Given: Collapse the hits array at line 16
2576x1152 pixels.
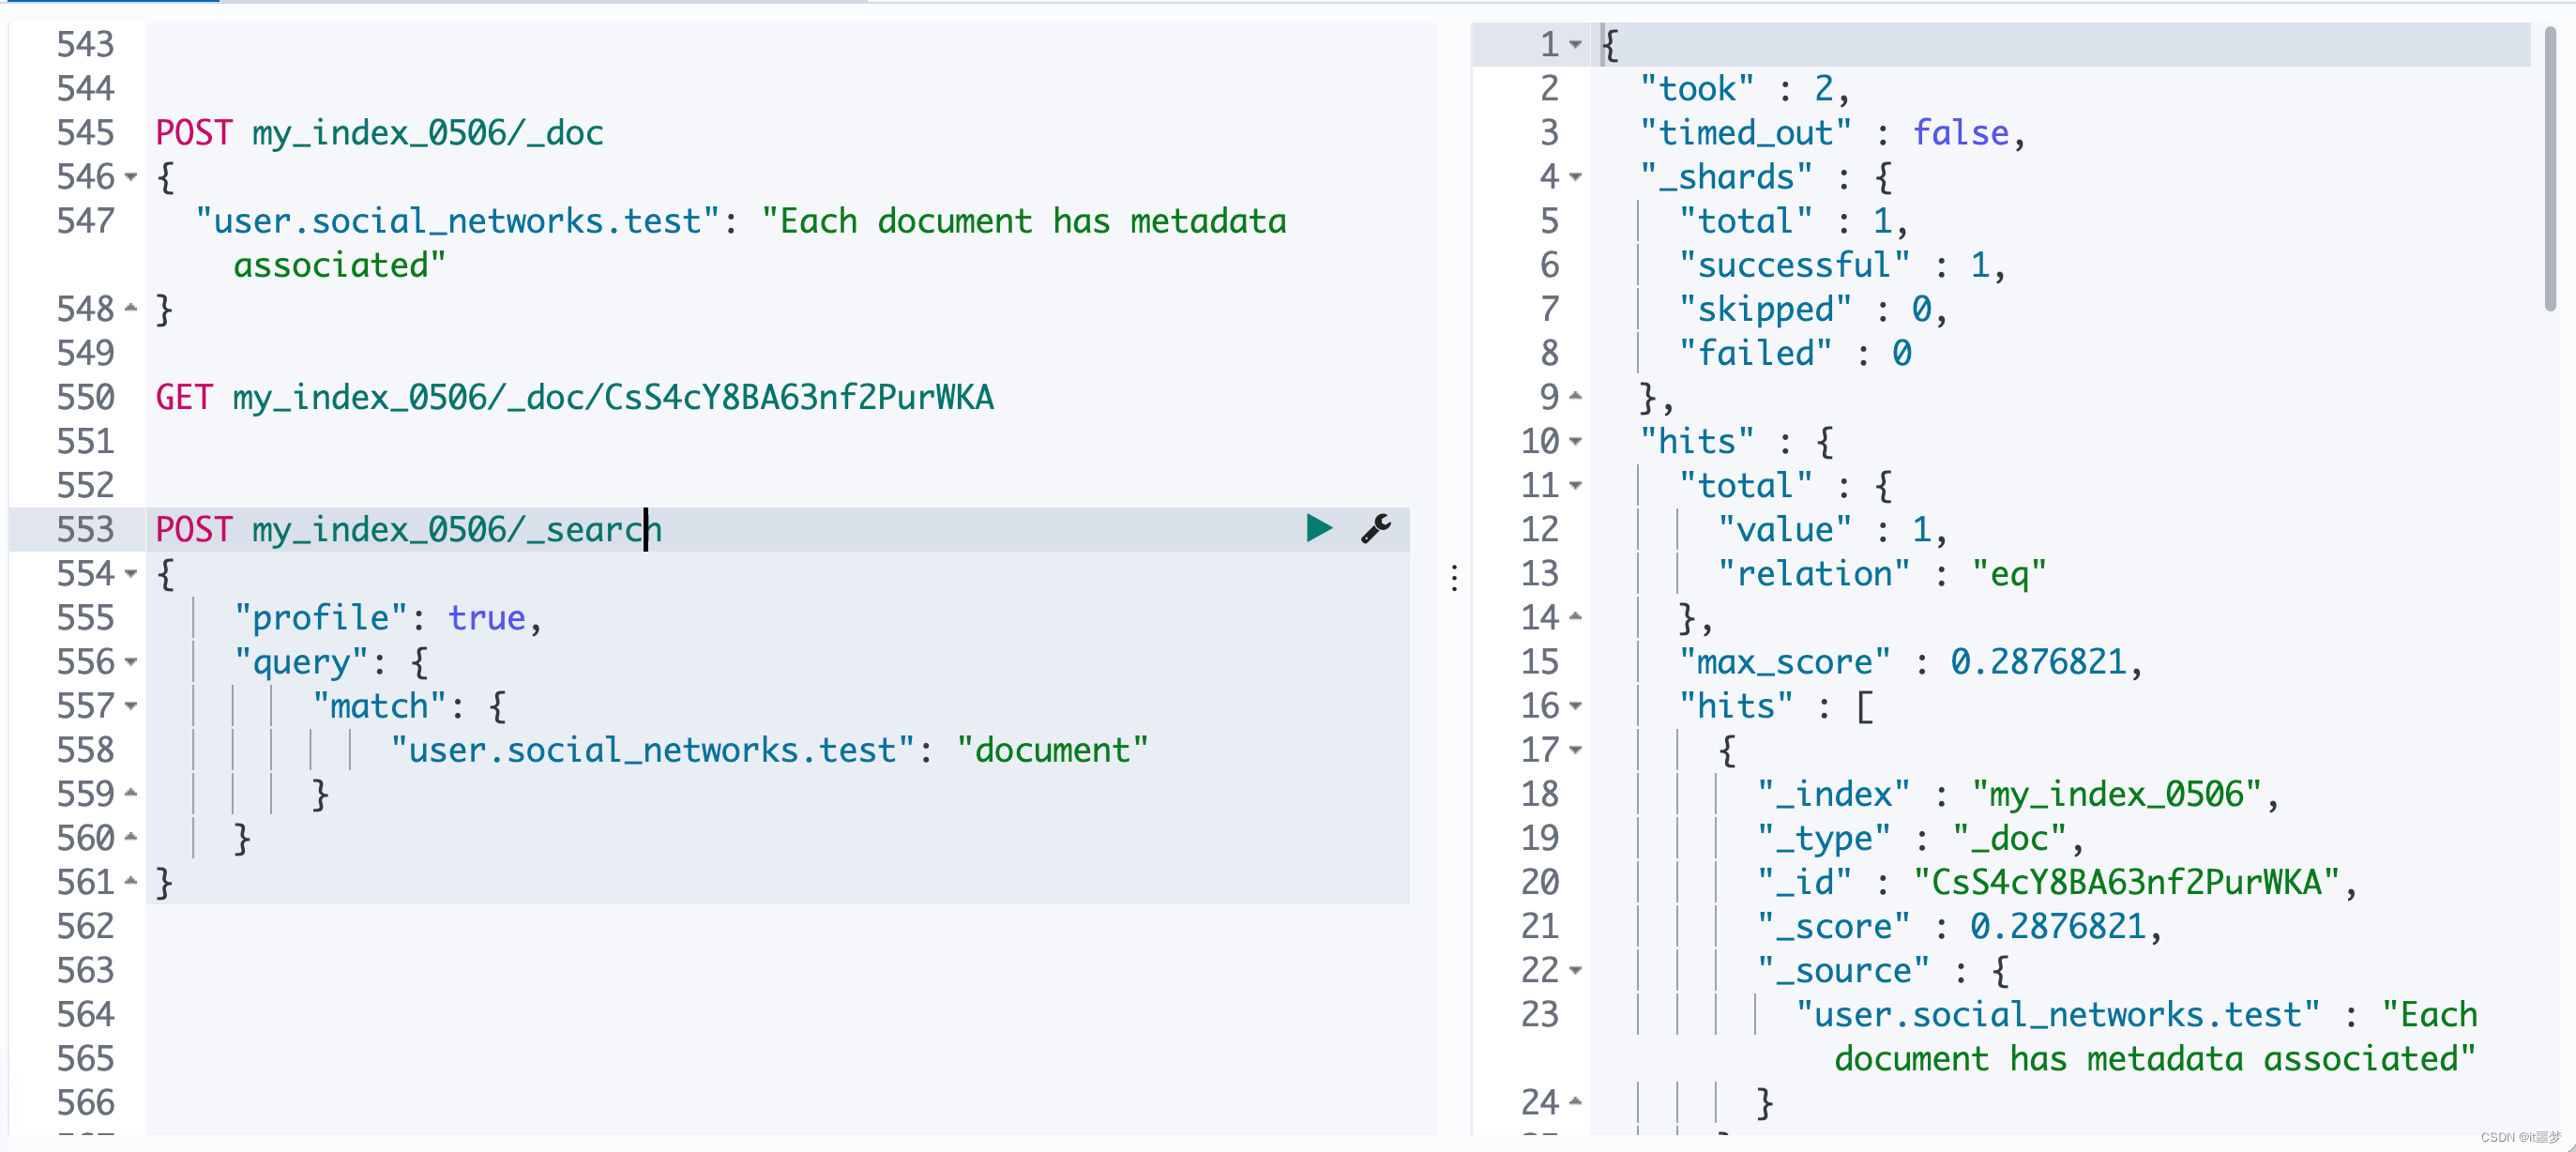Looking at the screenshot, I should click(x=1576, y=706).
